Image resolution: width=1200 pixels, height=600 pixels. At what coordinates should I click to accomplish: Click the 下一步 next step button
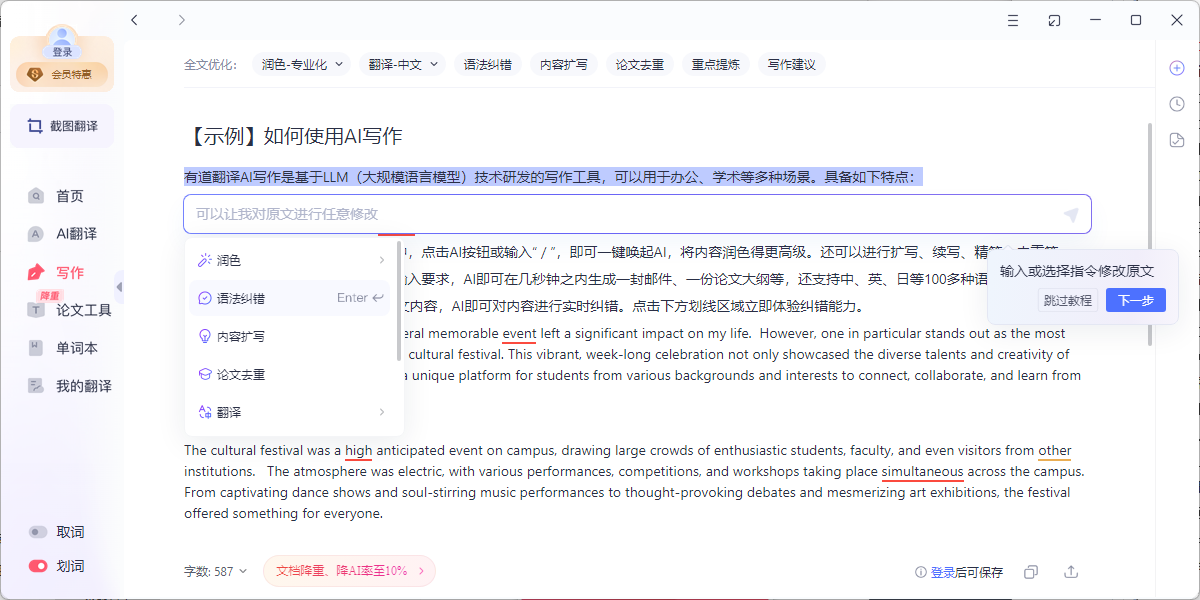1135,300
